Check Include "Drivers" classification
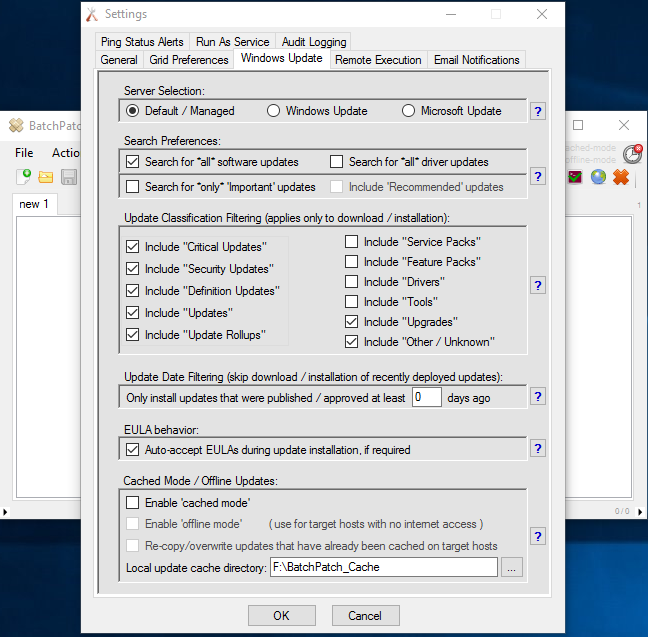This screenshot has height=637, width=648. [x=352, y=282]
